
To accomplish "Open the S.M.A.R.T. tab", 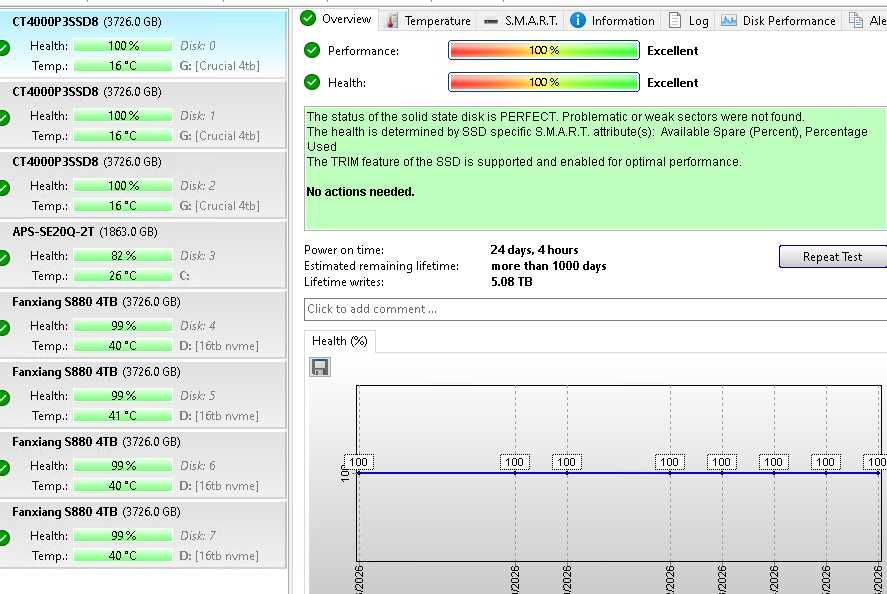I will [x=521, y=21].
